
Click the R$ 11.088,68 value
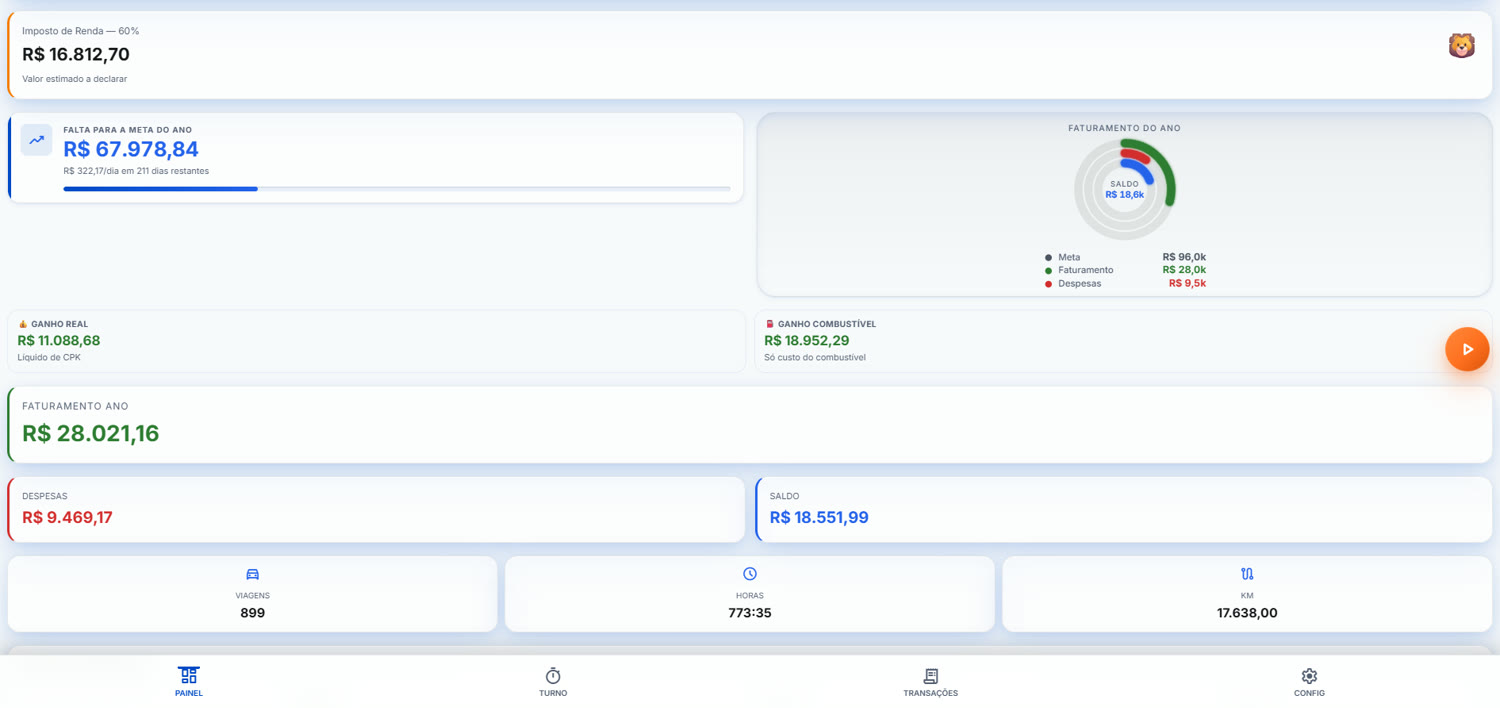pyautogui.click(x=59, y=340)
